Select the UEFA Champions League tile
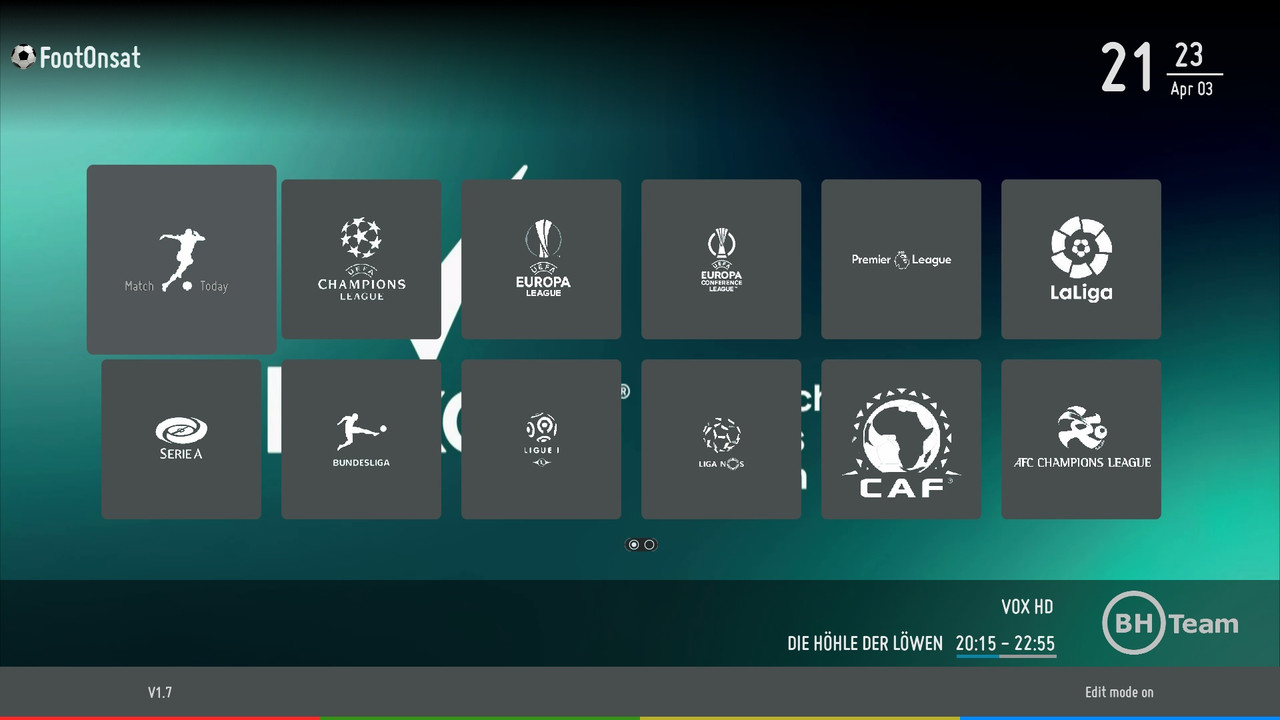This screenshot has height=720, width=1280. point(361,260)
